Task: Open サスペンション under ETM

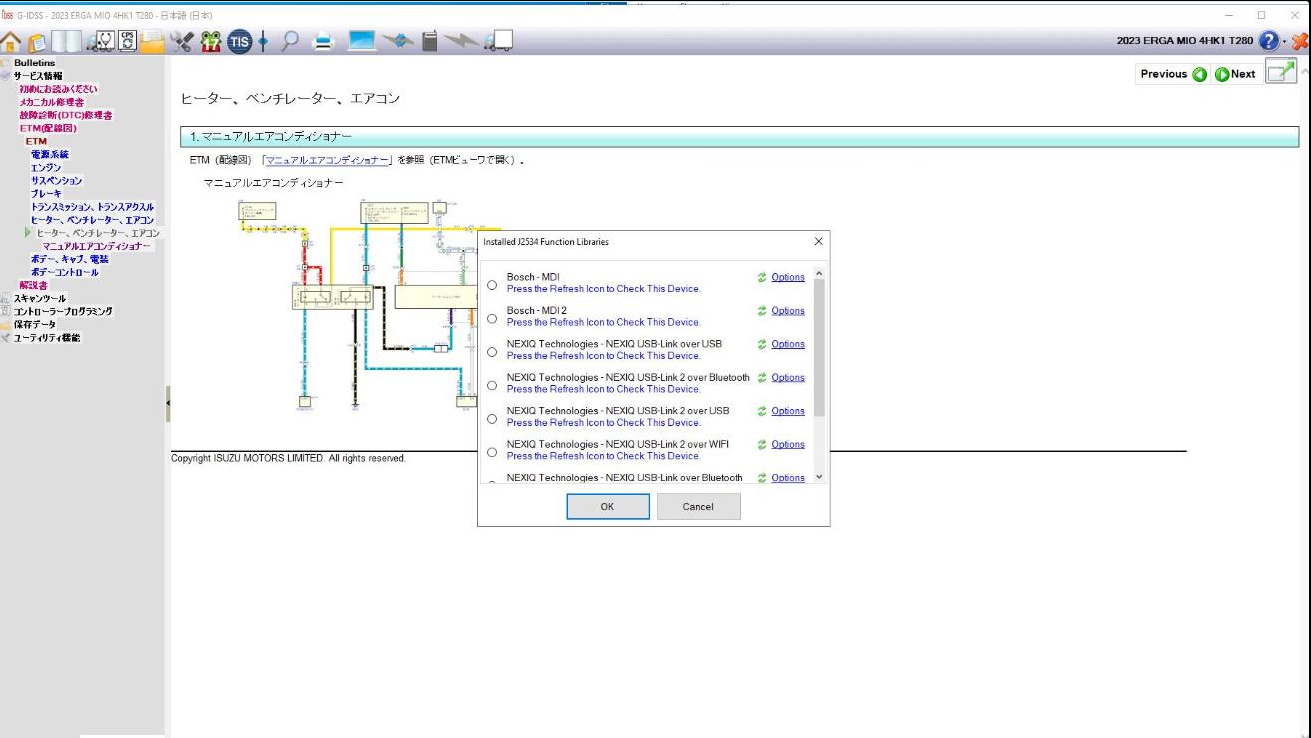Action: click(57, 180)
